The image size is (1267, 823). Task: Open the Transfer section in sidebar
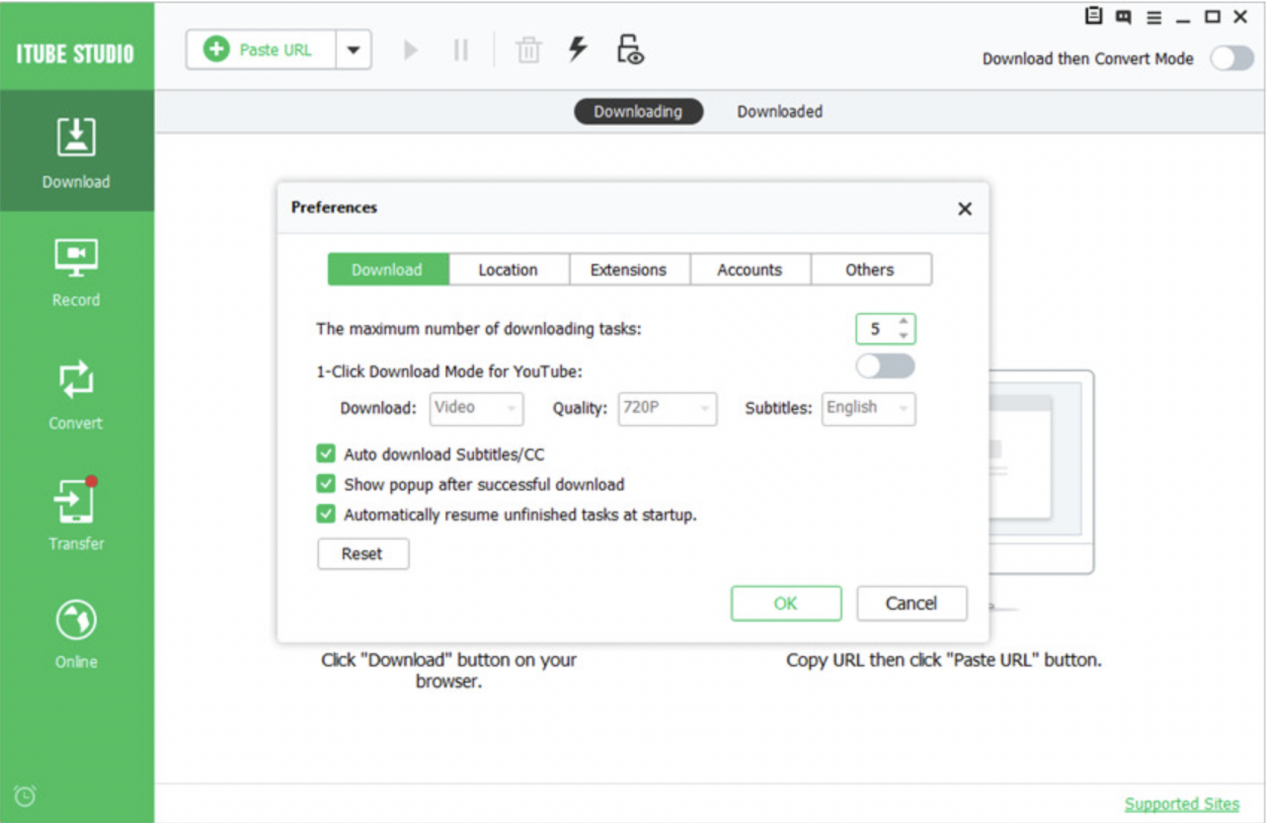point(76,514)
